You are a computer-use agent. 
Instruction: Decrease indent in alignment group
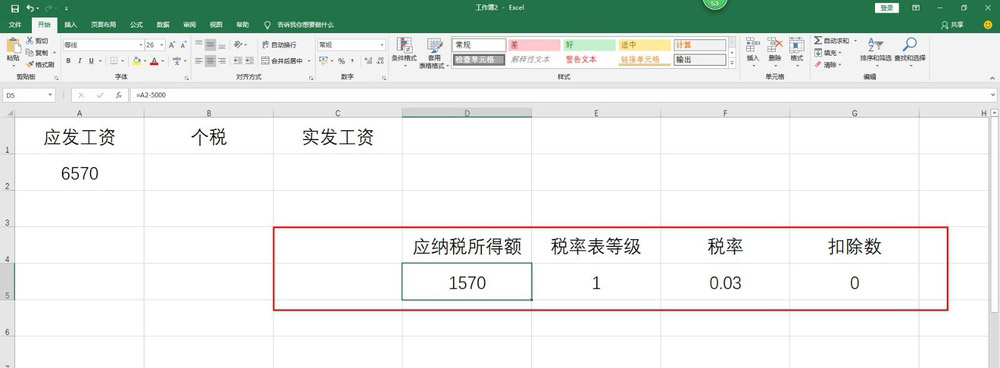click(238, 61)
